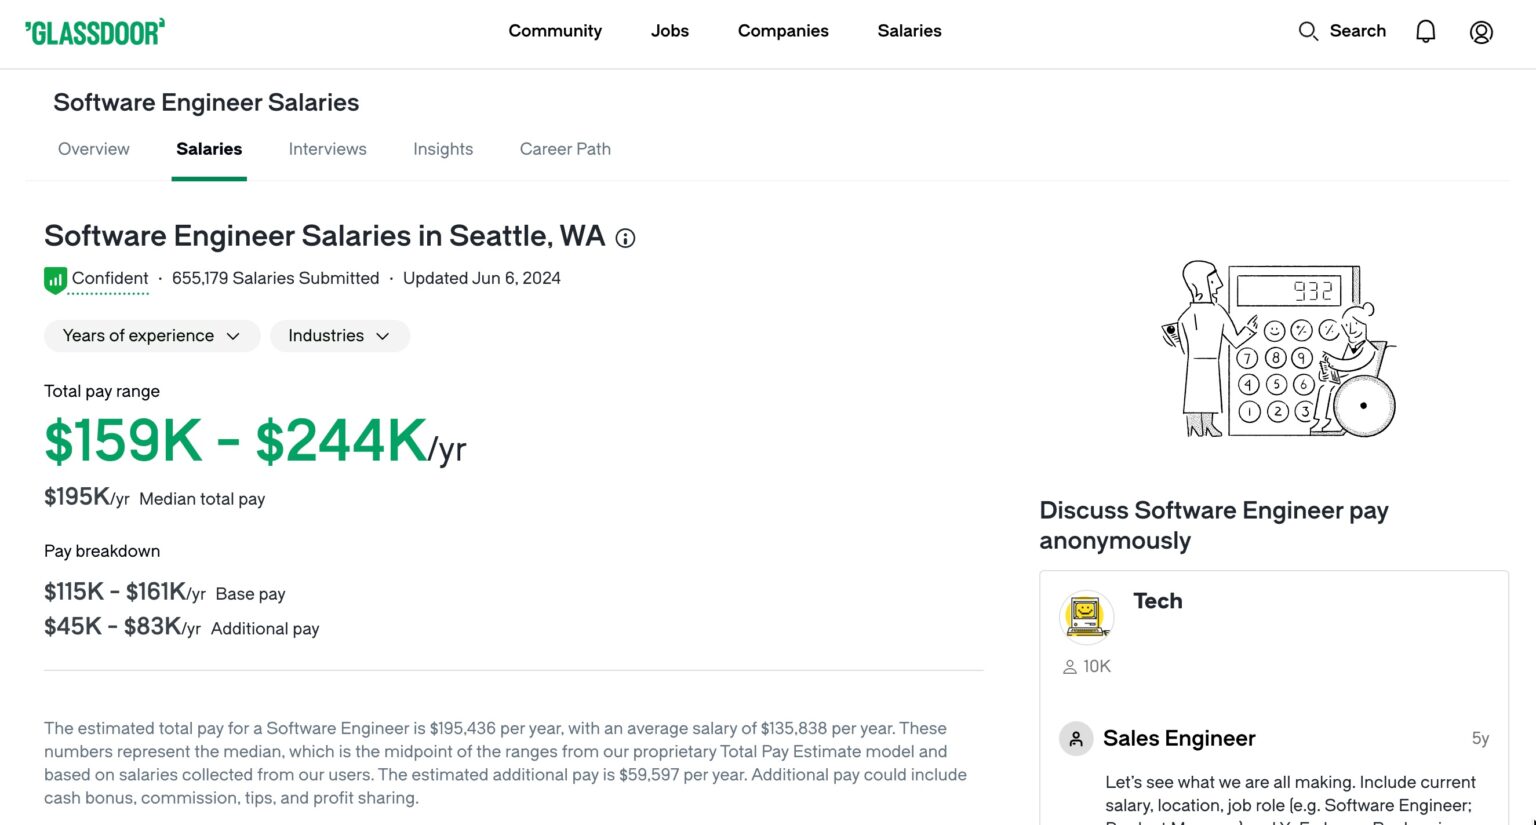Open notifications via bell icon
Viewport: 1536px width, 825px height.
(1424, 31)
